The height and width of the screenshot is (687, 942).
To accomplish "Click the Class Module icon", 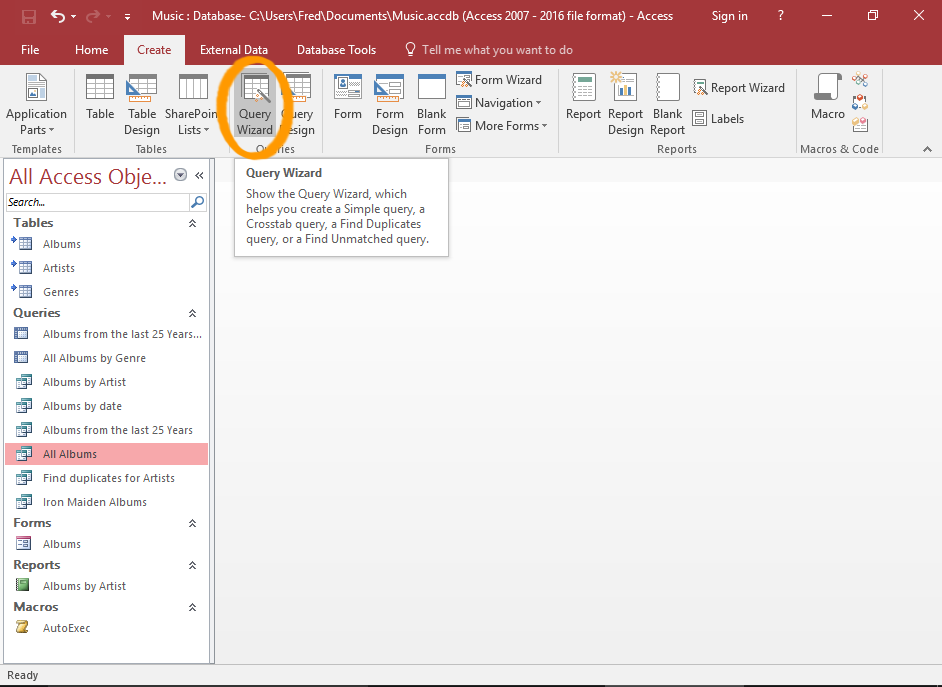I will click(860, 102).
